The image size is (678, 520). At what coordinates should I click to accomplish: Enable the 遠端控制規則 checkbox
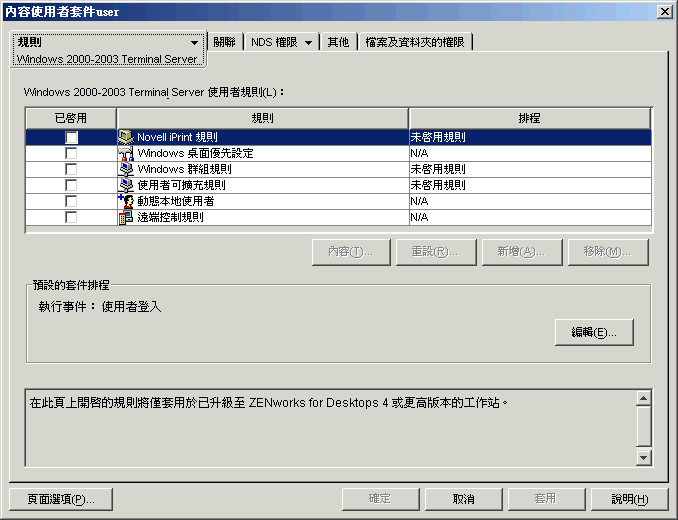coord(71,217)
